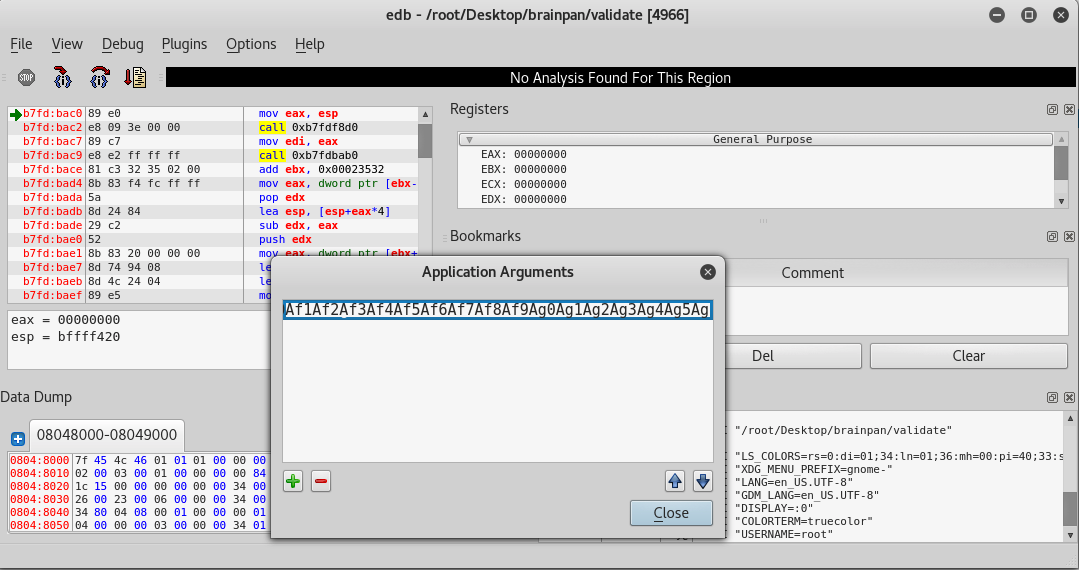This screenshot has height=570, width=1079.
Task: Click Registers scrollbar down arrow
Action: pyautogui.click(x=1061, y=201)
